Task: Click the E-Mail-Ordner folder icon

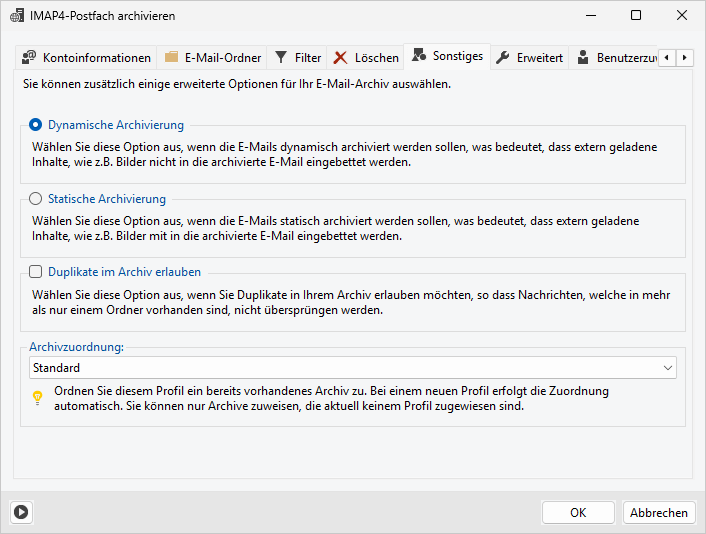Action: point(172,58)
